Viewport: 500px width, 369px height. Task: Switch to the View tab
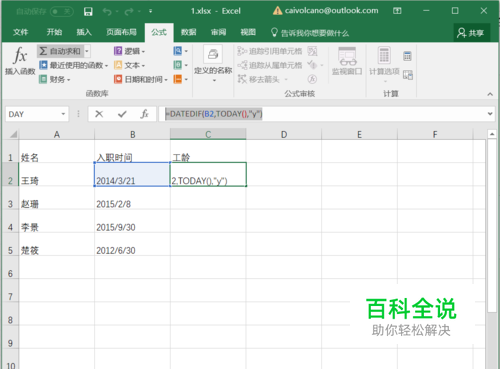click(x=248, y=32)
